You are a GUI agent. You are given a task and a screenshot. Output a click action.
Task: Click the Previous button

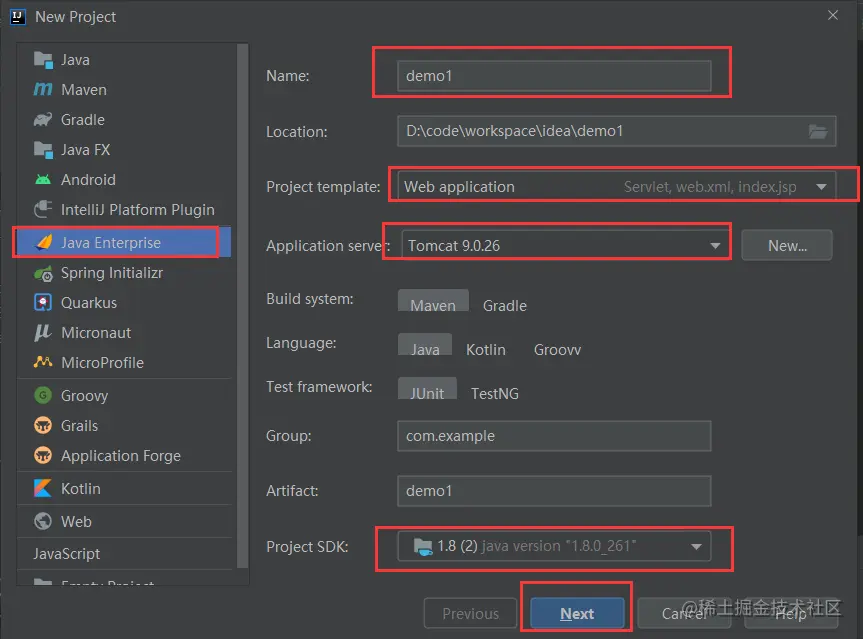(x=470, y=613)
